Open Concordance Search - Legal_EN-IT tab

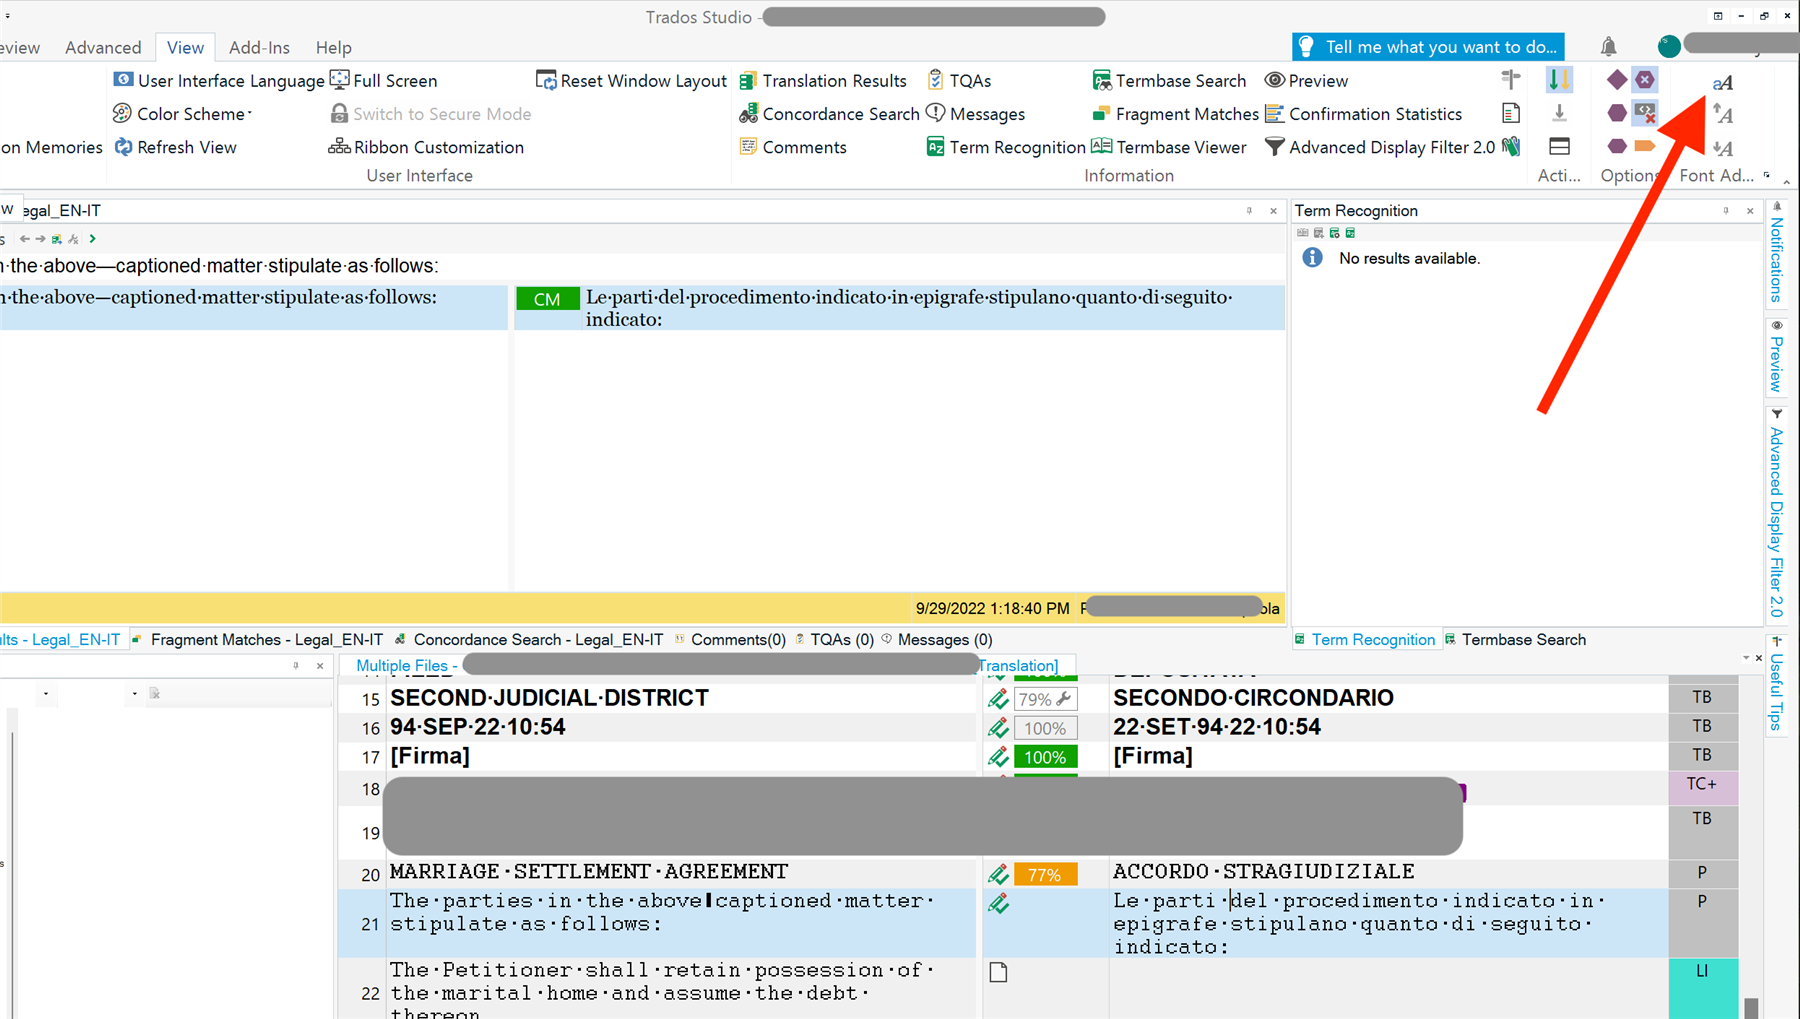coord(529,640)
